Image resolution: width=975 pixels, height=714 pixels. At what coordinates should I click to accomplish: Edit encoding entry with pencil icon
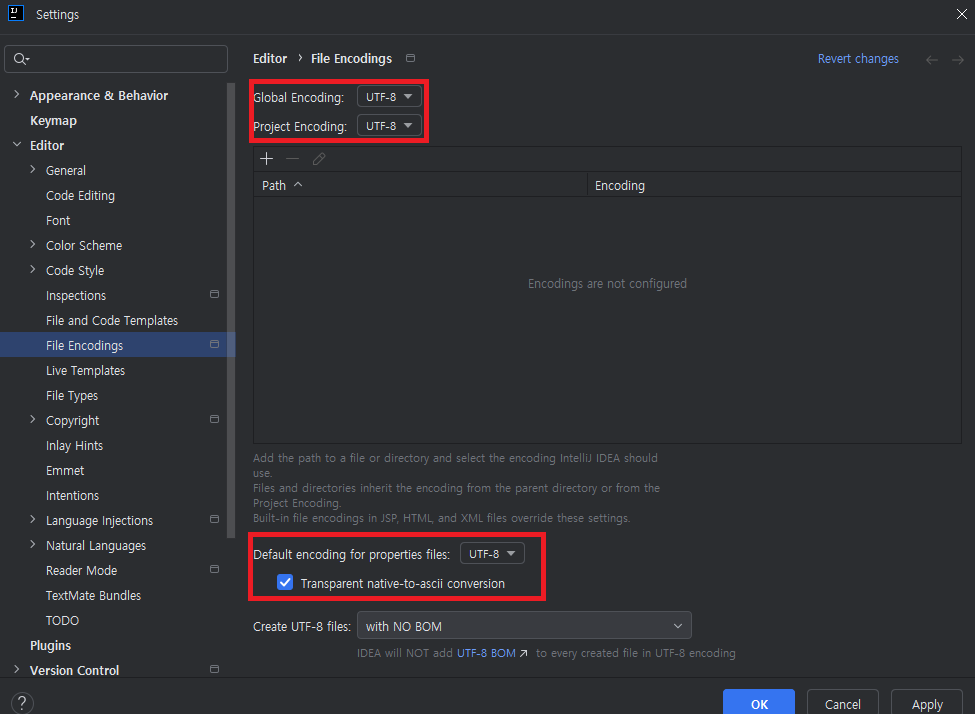pyautogui.click(x=318, y=159)
